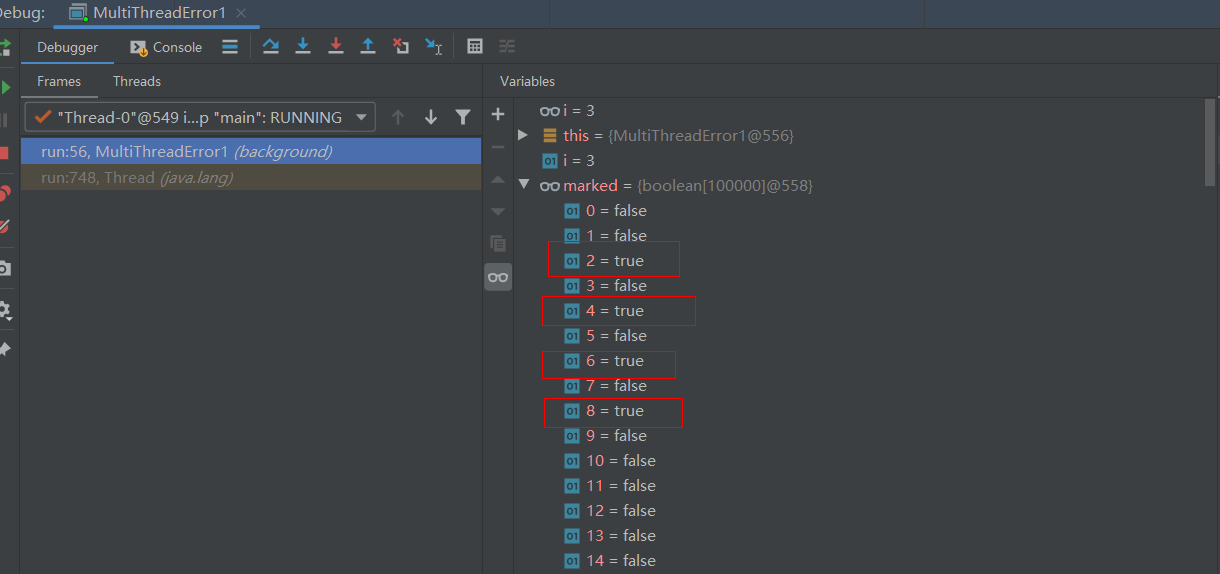Click the Pin Tab icon

[4, 349]
